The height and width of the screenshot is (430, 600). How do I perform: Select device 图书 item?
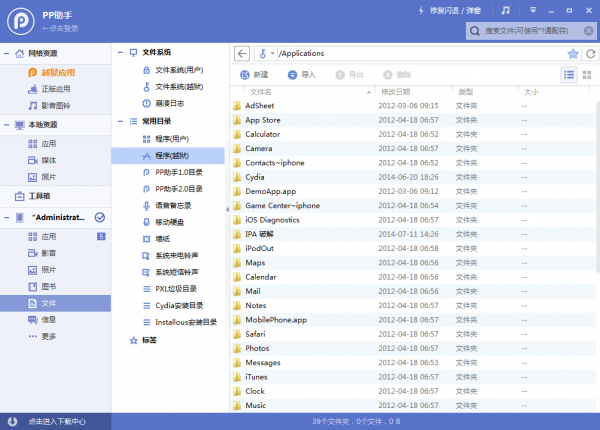point(55,287)
